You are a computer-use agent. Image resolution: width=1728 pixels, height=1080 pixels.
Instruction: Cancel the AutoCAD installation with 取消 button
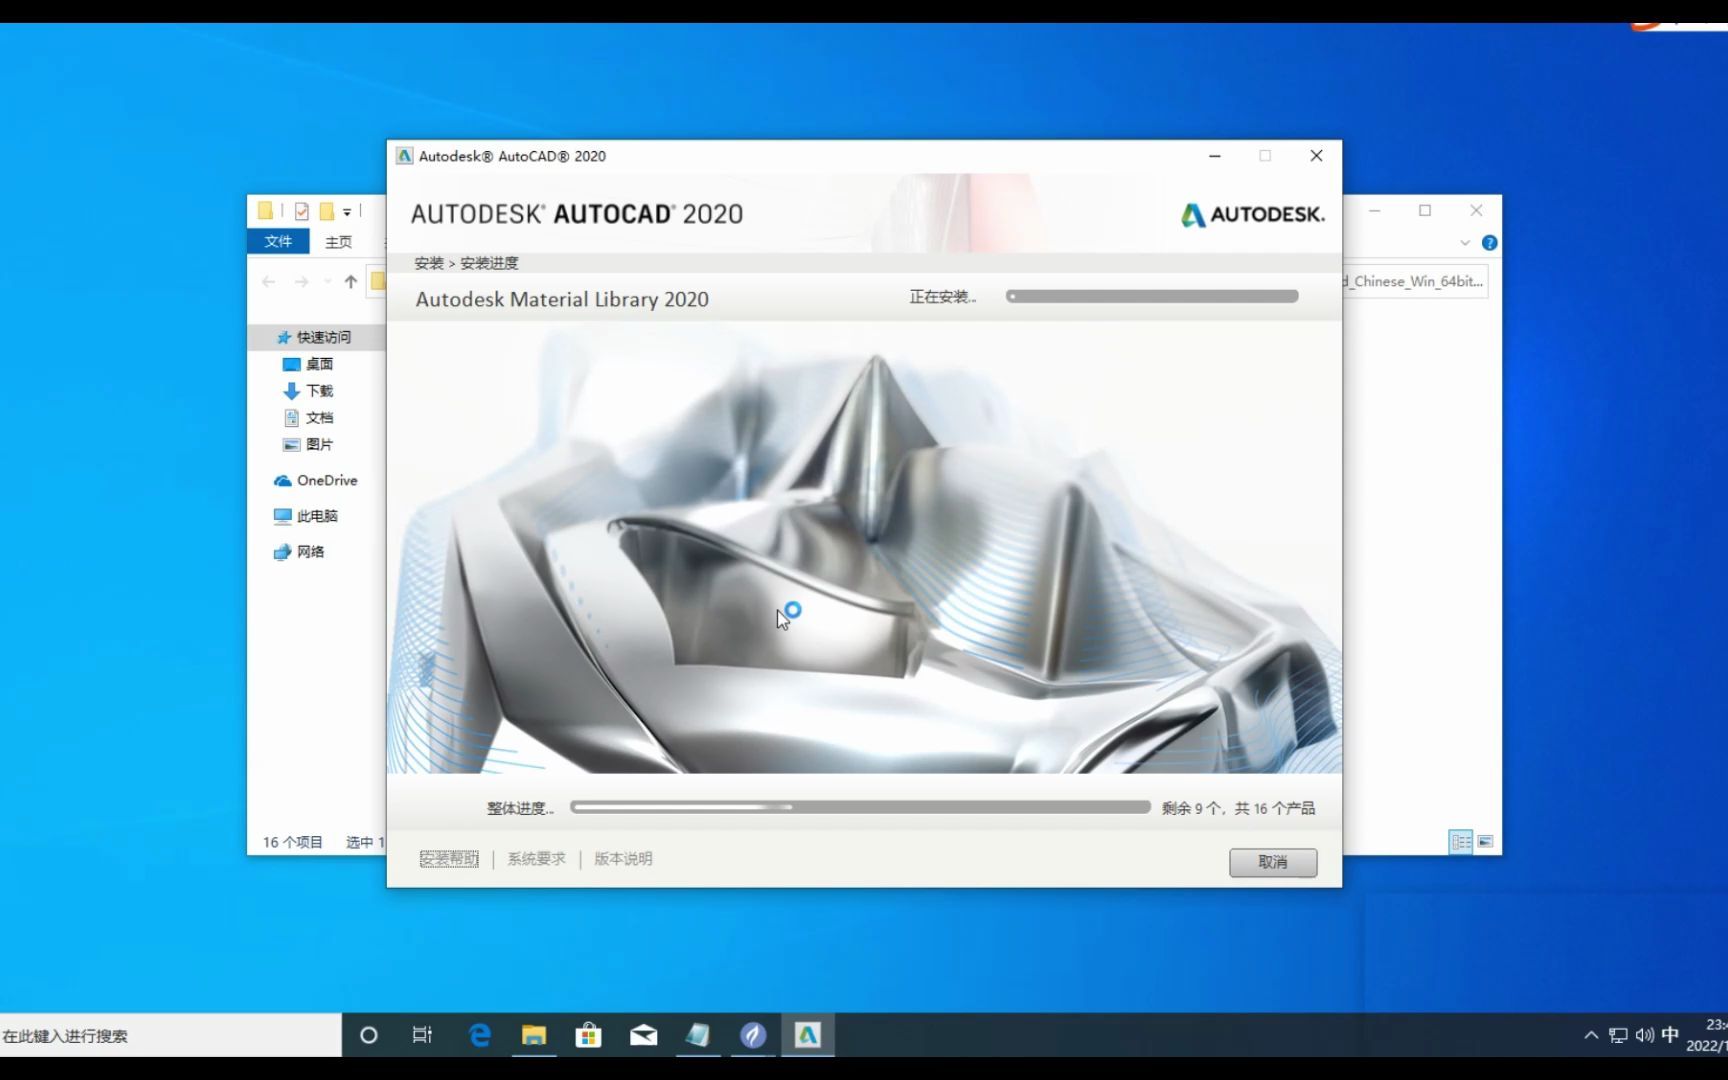point(1272,862)
